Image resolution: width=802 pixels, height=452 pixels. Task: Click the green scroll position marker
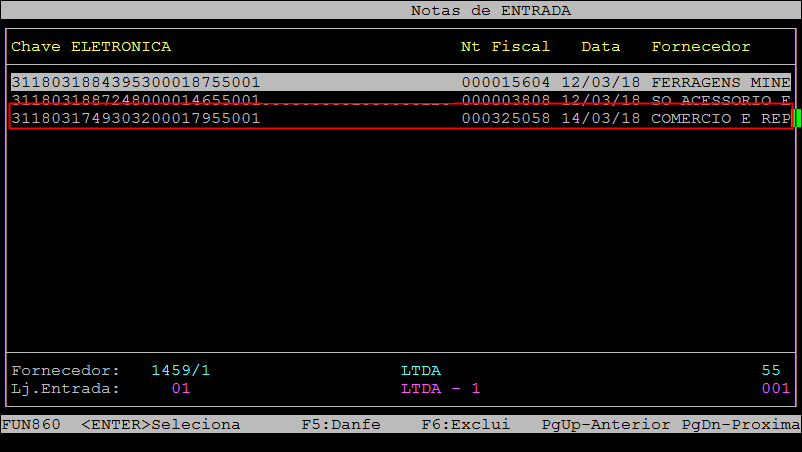coord(798,118)
